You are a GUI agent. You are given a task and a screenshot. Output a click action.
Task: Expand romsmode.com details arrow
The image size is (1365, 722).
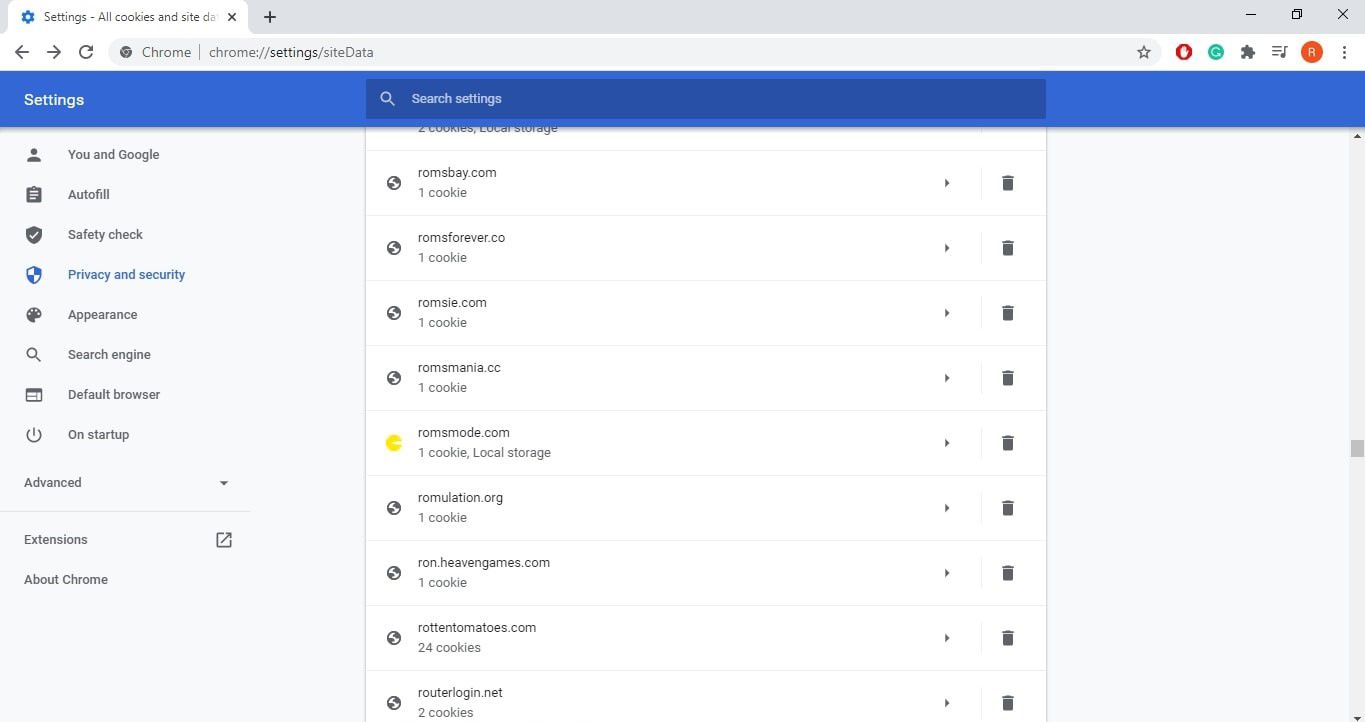click(946, 443)
